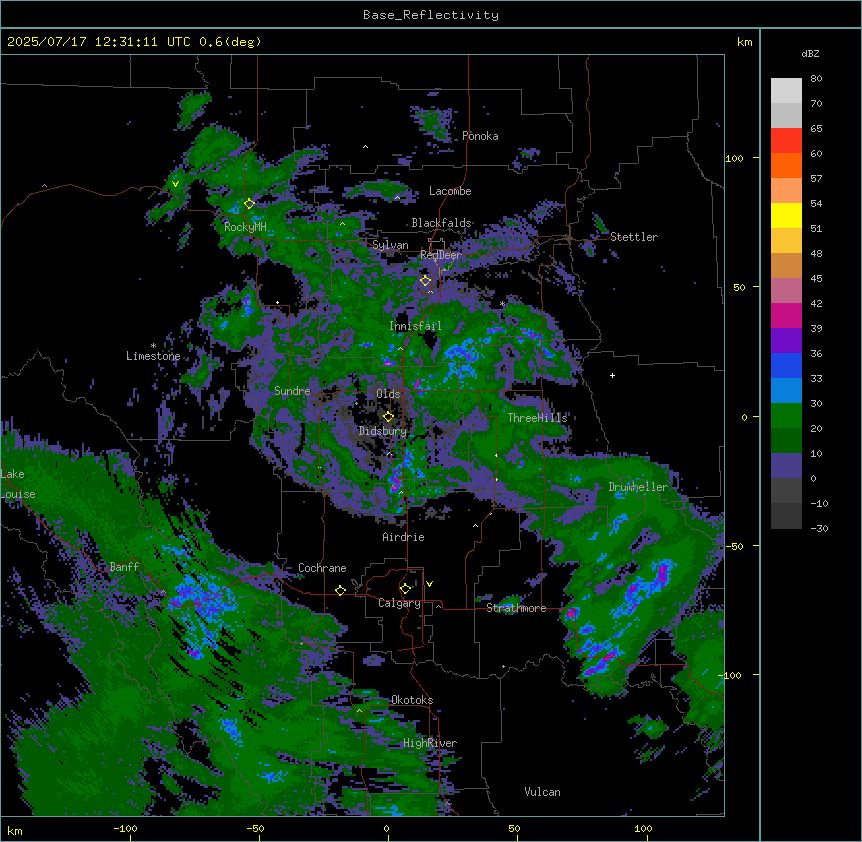Image resolution: width=862 pixels, height=842 pixels.
Task: Click the Strathmore town label
Action: point(516,608)
